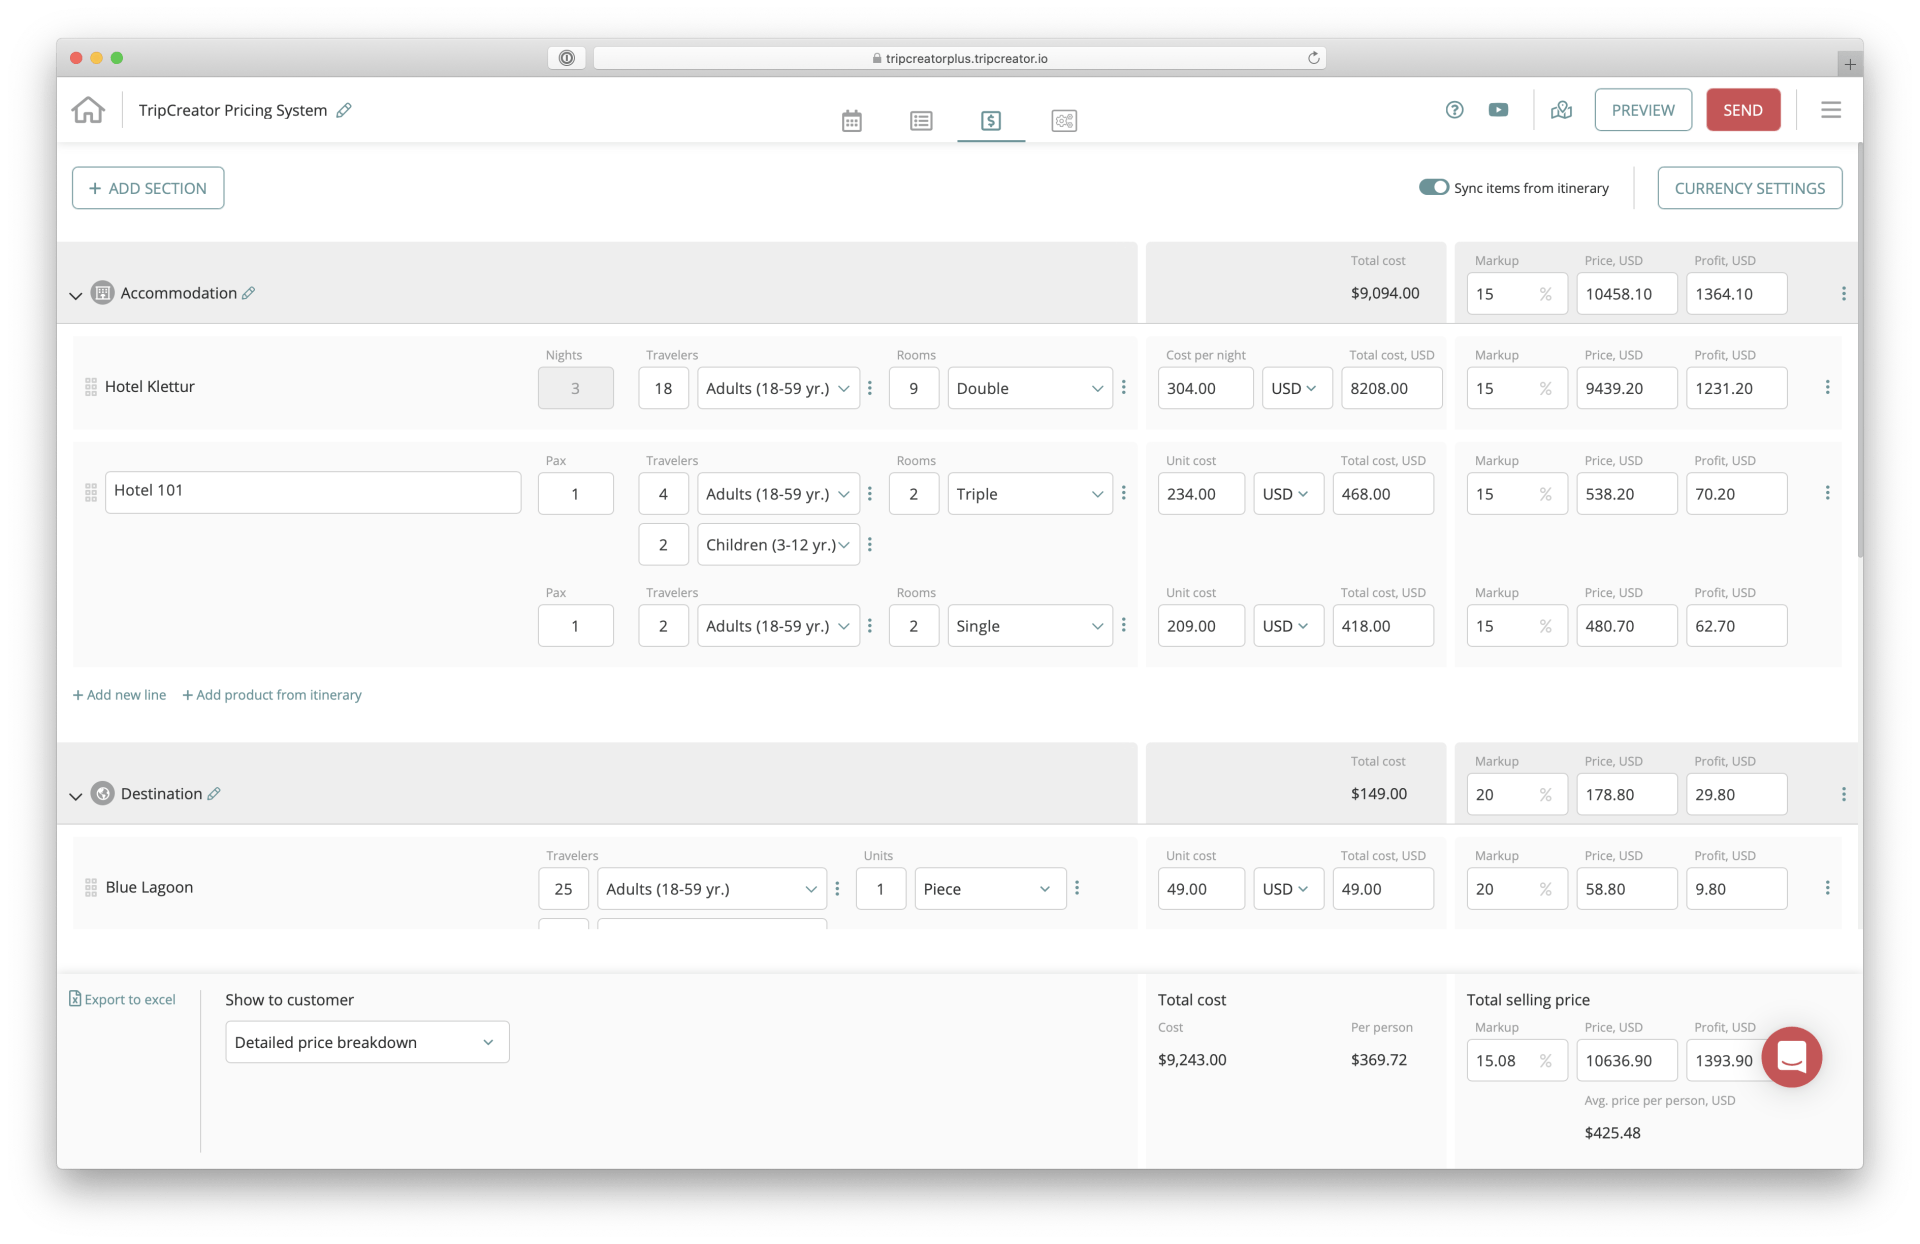
Task: Open the Detailed price breakdown dropdown
Action: pos(367,1042)
